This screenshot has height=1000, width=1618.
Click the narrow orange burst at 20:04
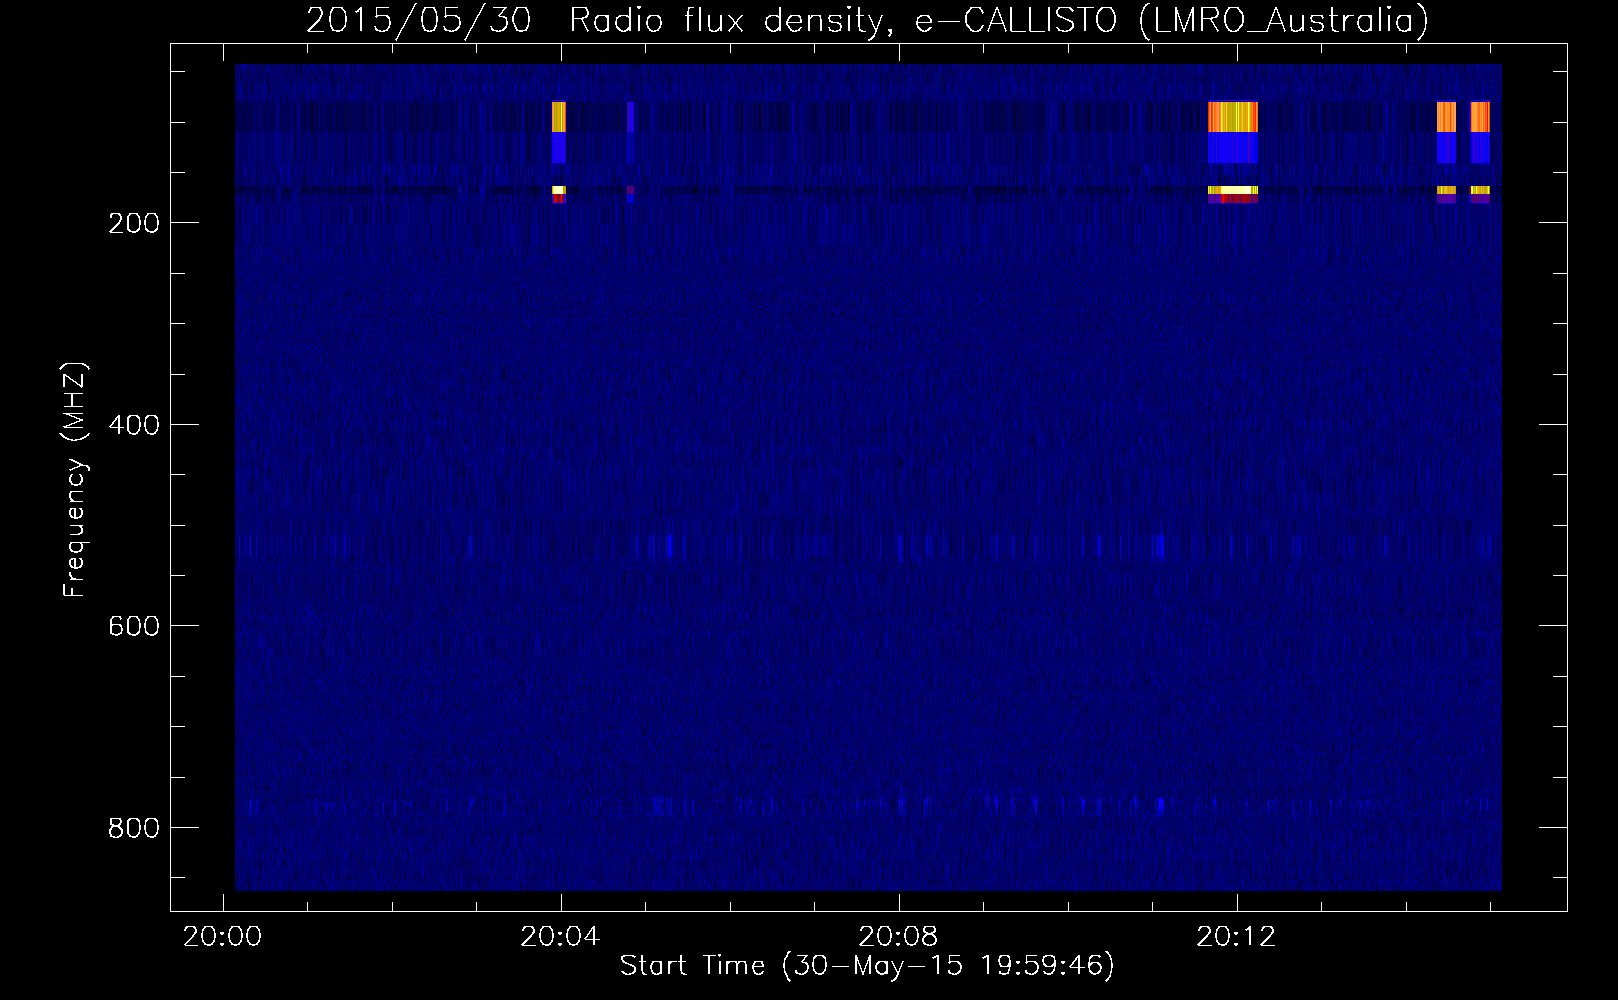(x=559, y=117)
